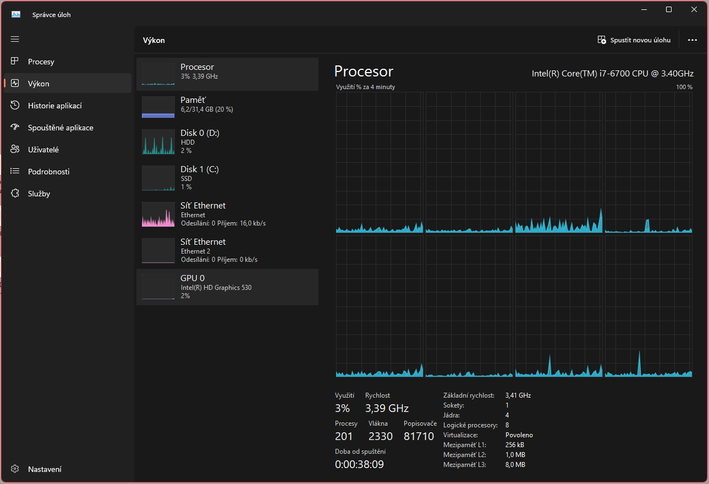Click the Uživatelé people icon
This screenshot has height=484, width=709.
[15, 150]
